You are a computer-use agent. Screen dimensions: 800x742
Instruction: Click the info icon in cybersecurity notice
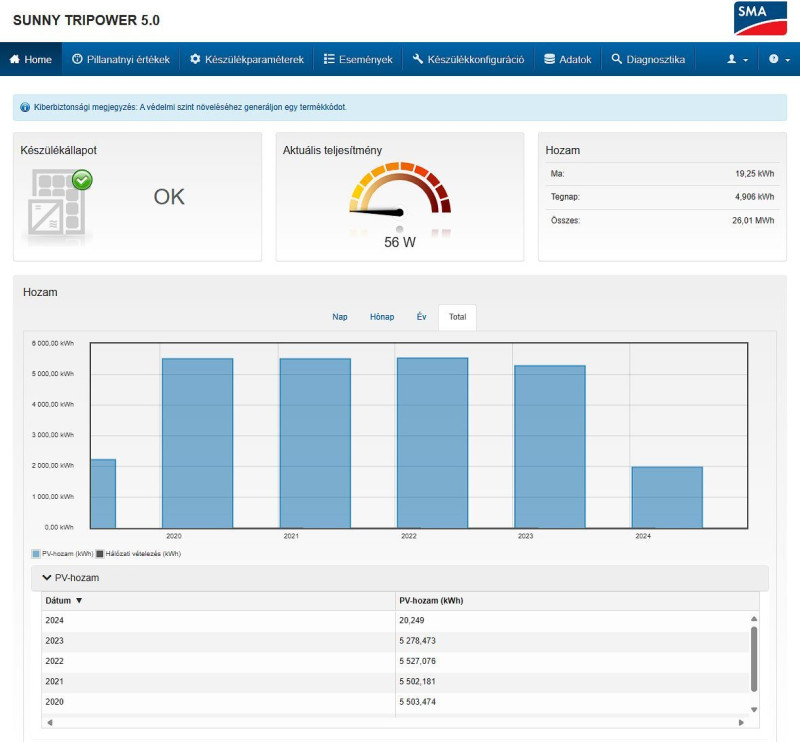[24, 107]
